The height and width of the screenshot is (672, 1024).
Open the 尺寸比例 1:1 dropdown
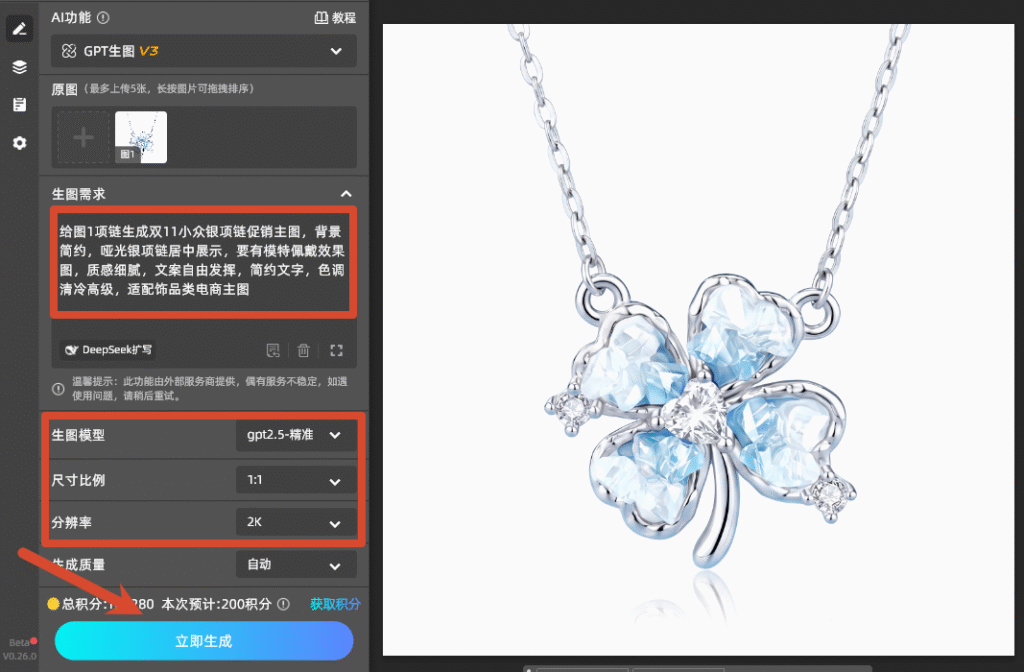296,481
